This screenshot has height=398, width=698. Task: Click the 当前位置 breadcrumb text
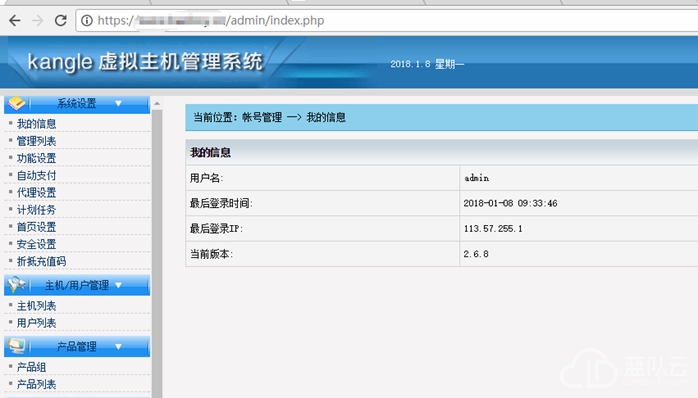coord(269,118)
